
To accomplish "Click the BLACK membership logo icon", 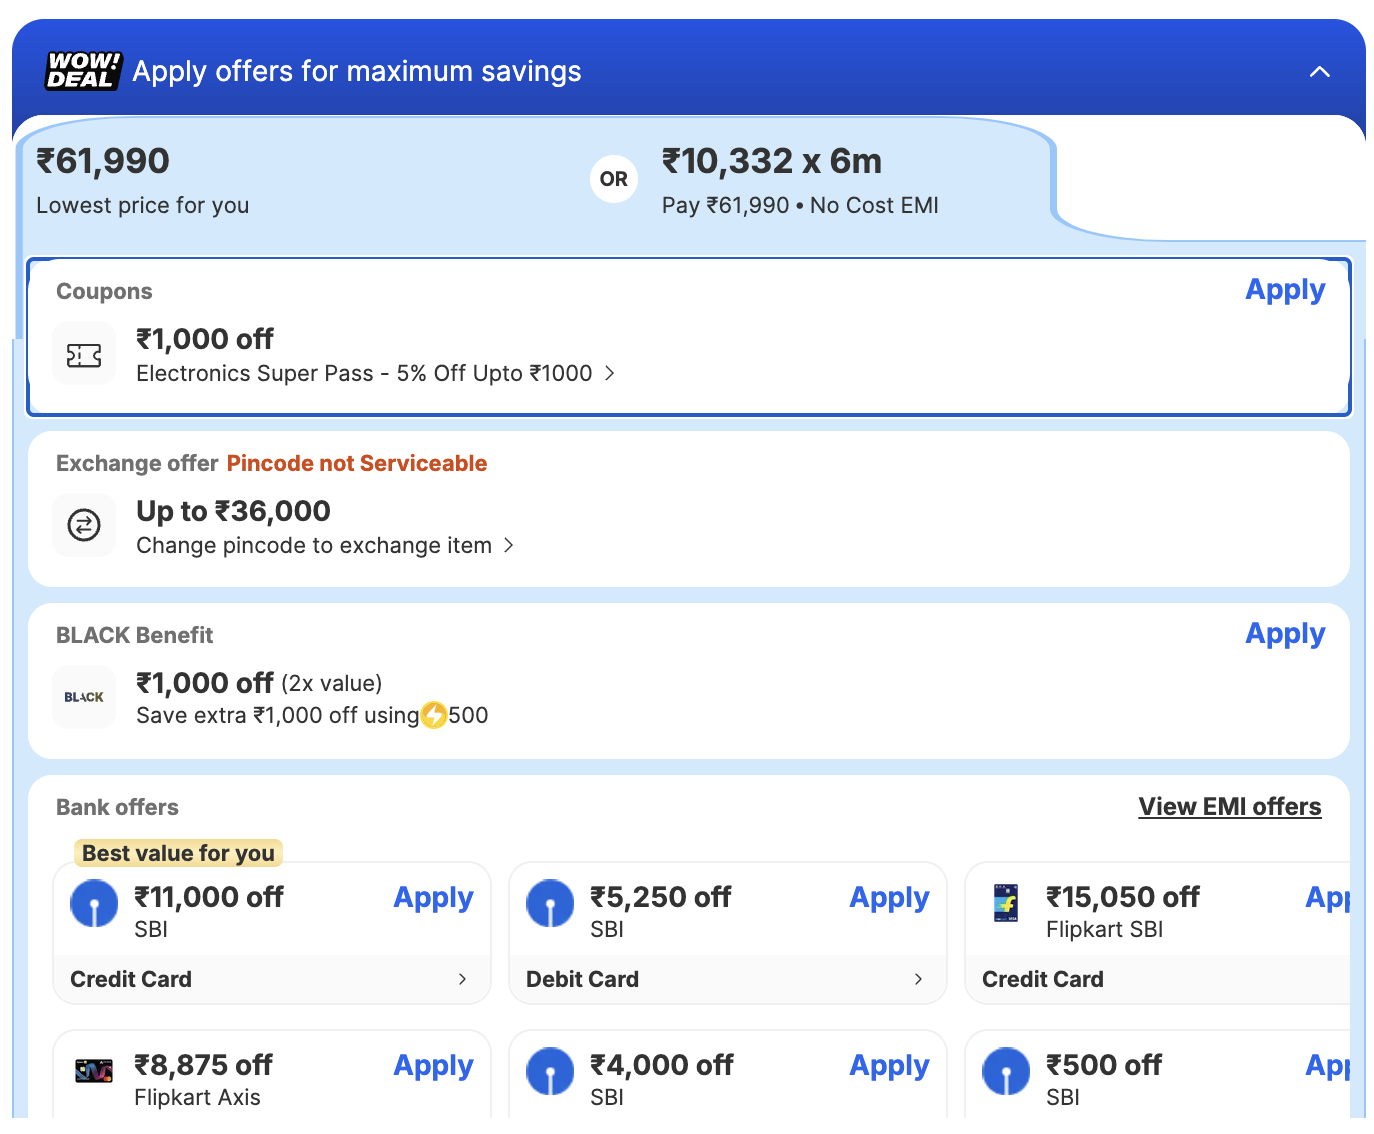I will click(84, 697).
